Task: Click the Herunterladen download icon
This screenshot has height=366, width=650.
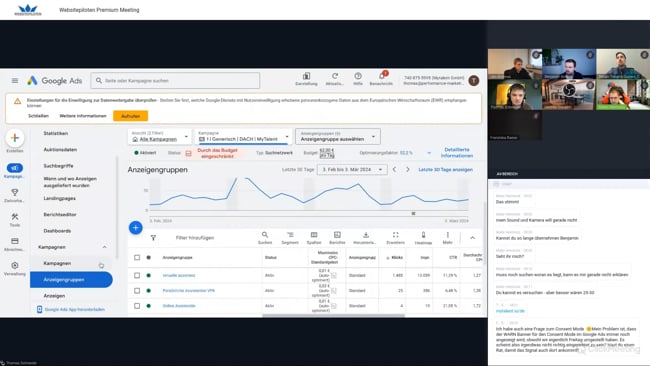Action: [x=366, y=235]
